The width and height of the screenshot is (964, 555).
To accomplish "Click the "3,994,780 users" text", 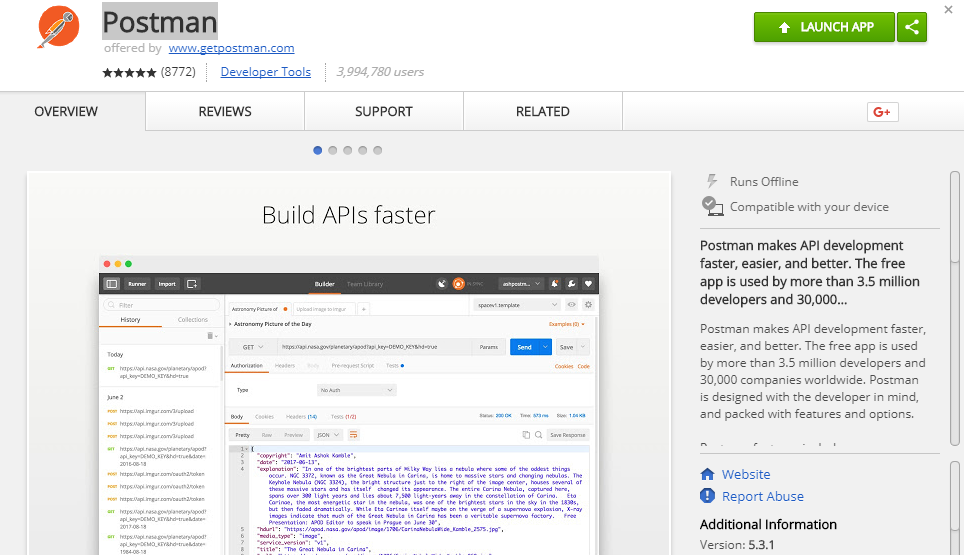I will tap(381, 72).
